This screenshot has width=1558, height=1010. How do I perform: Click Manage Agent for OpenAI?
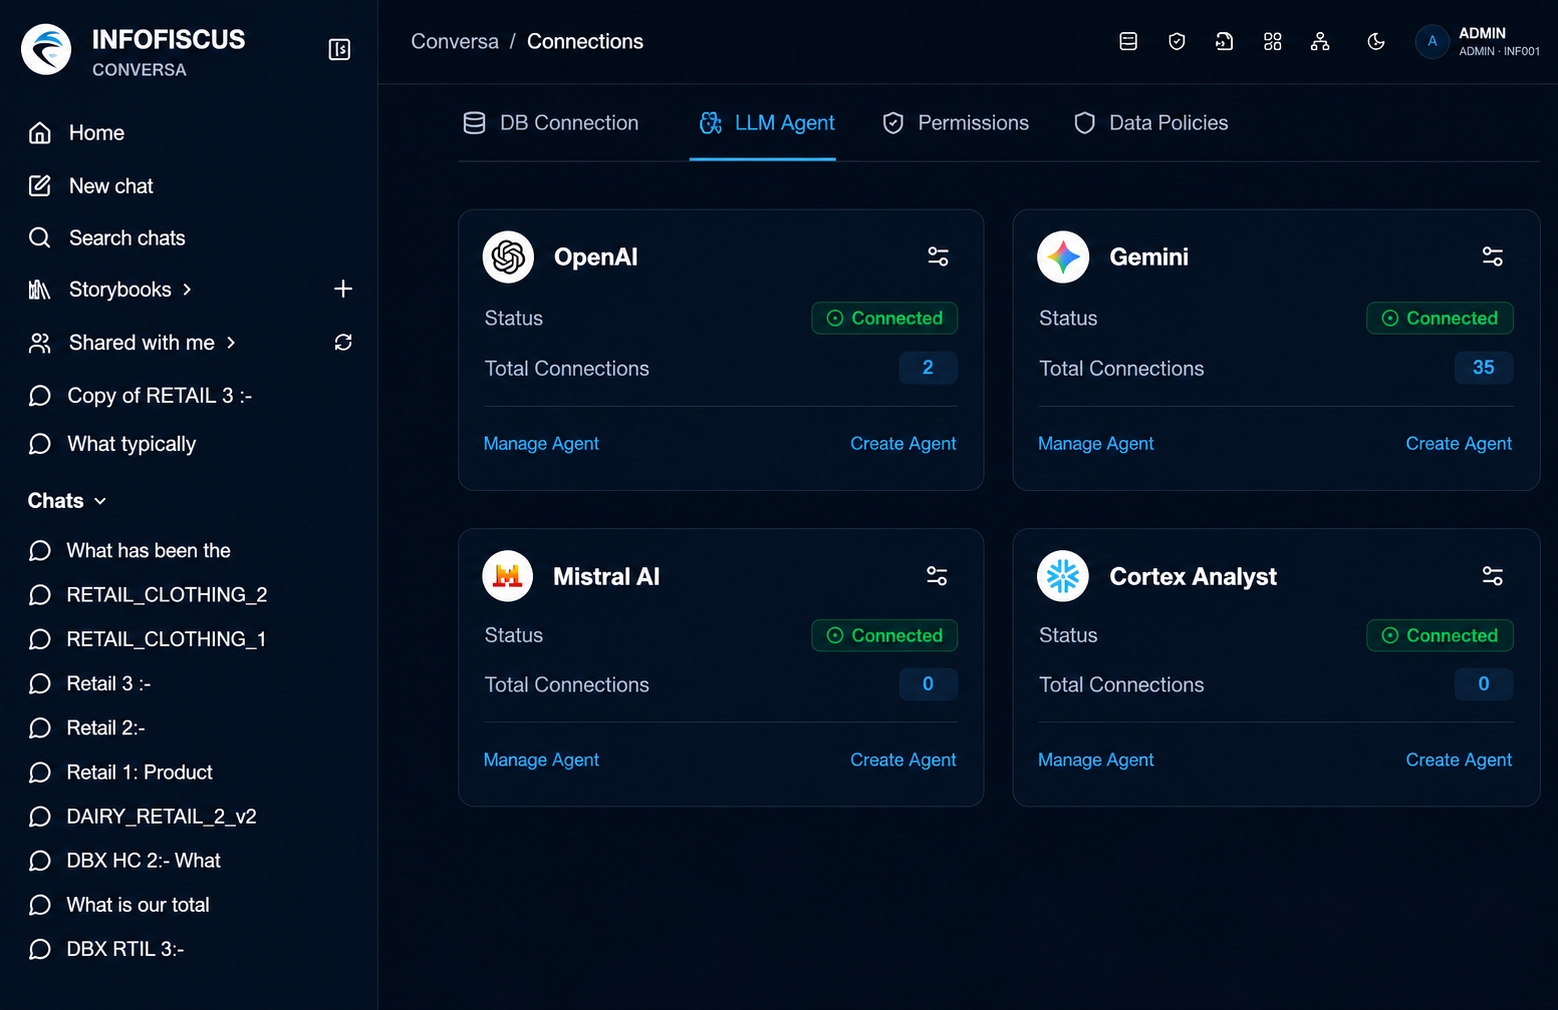[x=541, y=443]
